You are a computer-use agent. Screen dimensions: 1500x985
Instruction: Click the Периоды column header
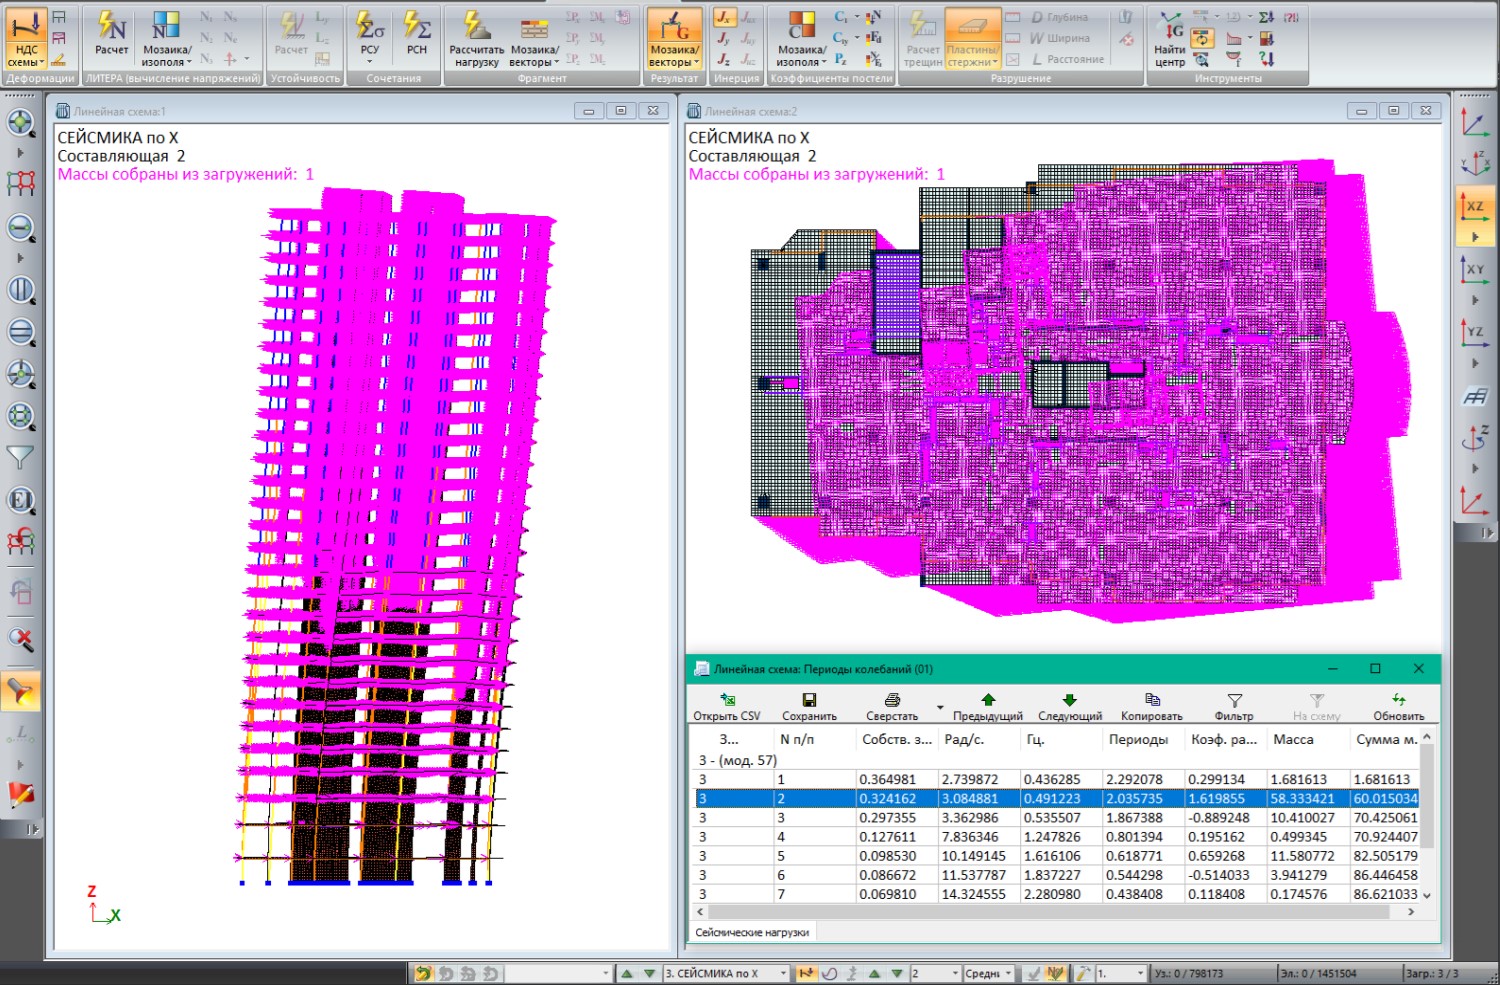(1138, 739)
